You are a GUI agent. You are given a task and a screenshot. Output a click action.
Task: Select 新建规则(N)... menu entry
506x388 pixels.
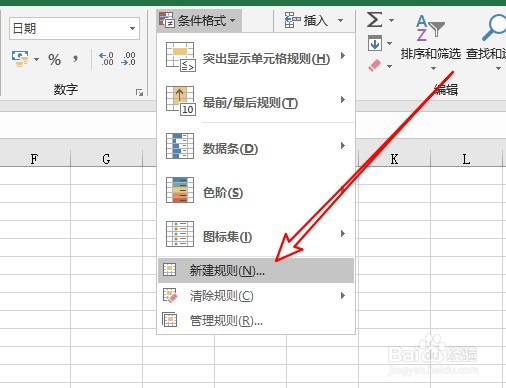coord(256,270)
